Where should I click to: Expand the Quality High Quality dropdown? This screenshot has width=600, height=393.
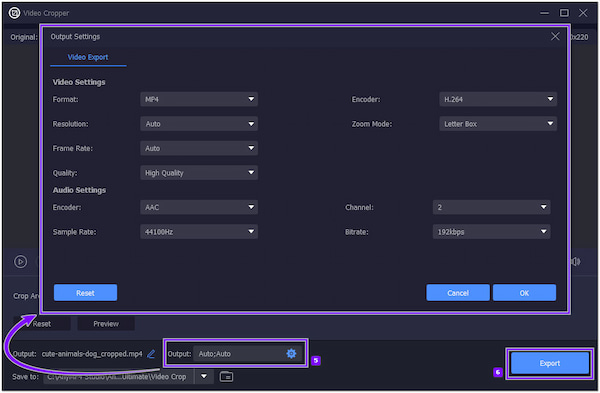click(x=199, y=173)
